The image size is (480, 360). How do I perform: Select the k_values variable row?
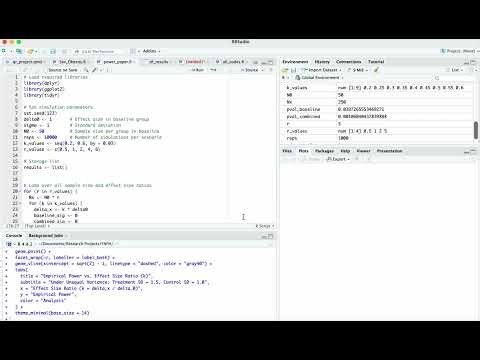377,88
